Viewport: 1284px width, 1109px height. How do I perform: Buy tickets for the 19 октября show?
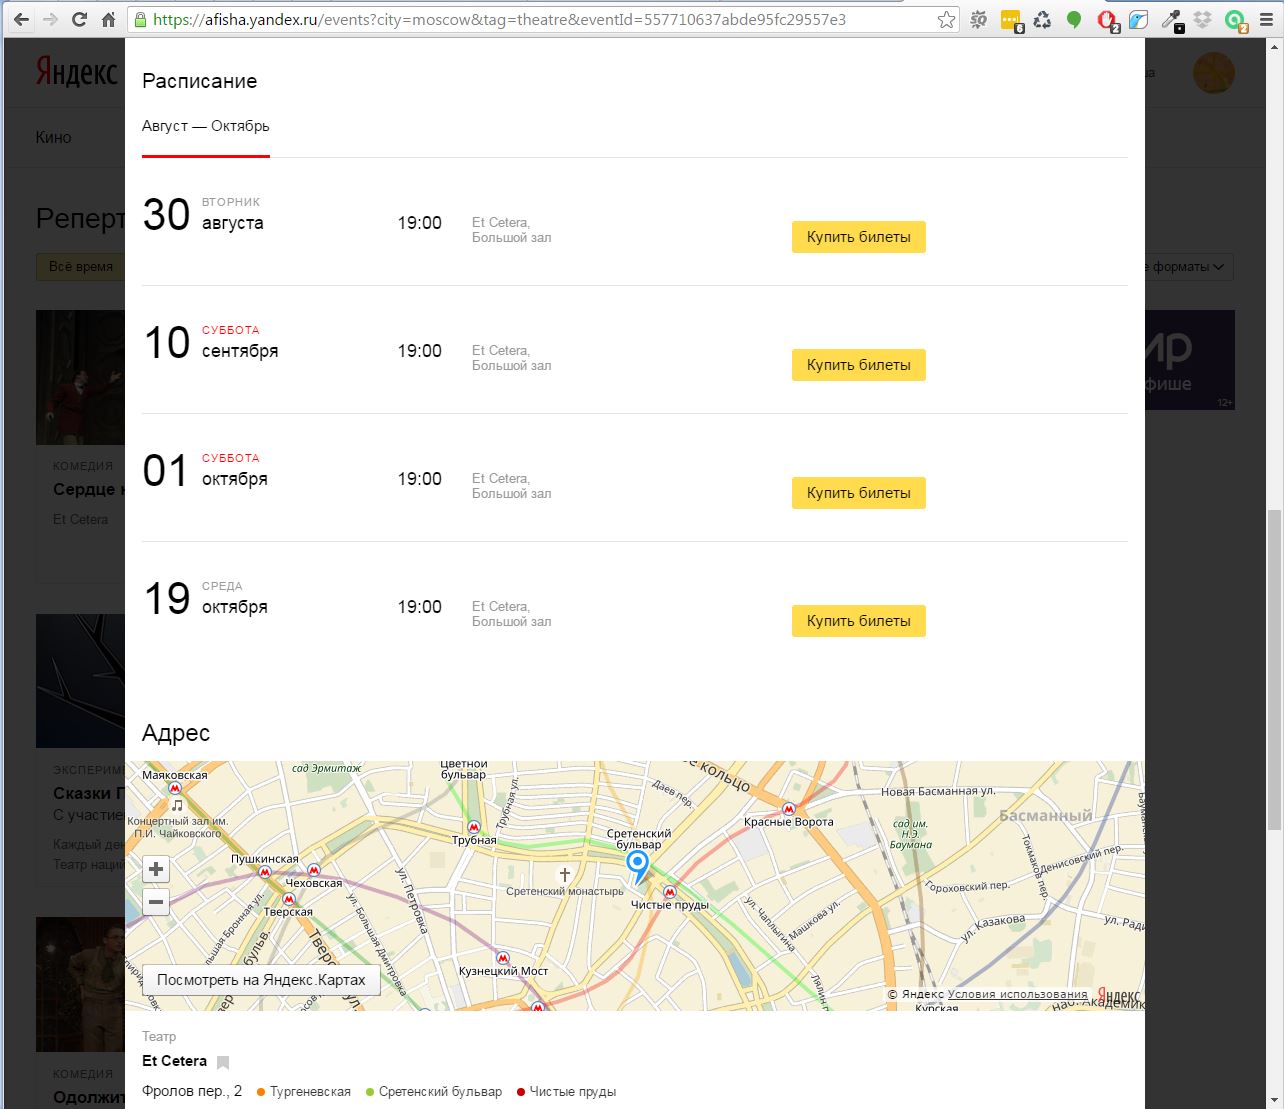tap(858, 621)
